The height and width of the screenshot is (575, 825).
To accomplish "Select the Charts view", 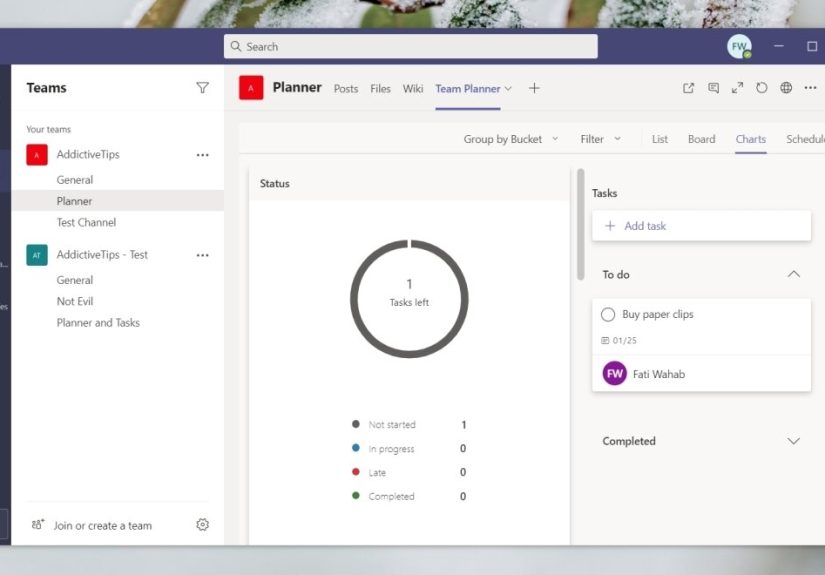I will pyautogui.click(x=751, y=139).
